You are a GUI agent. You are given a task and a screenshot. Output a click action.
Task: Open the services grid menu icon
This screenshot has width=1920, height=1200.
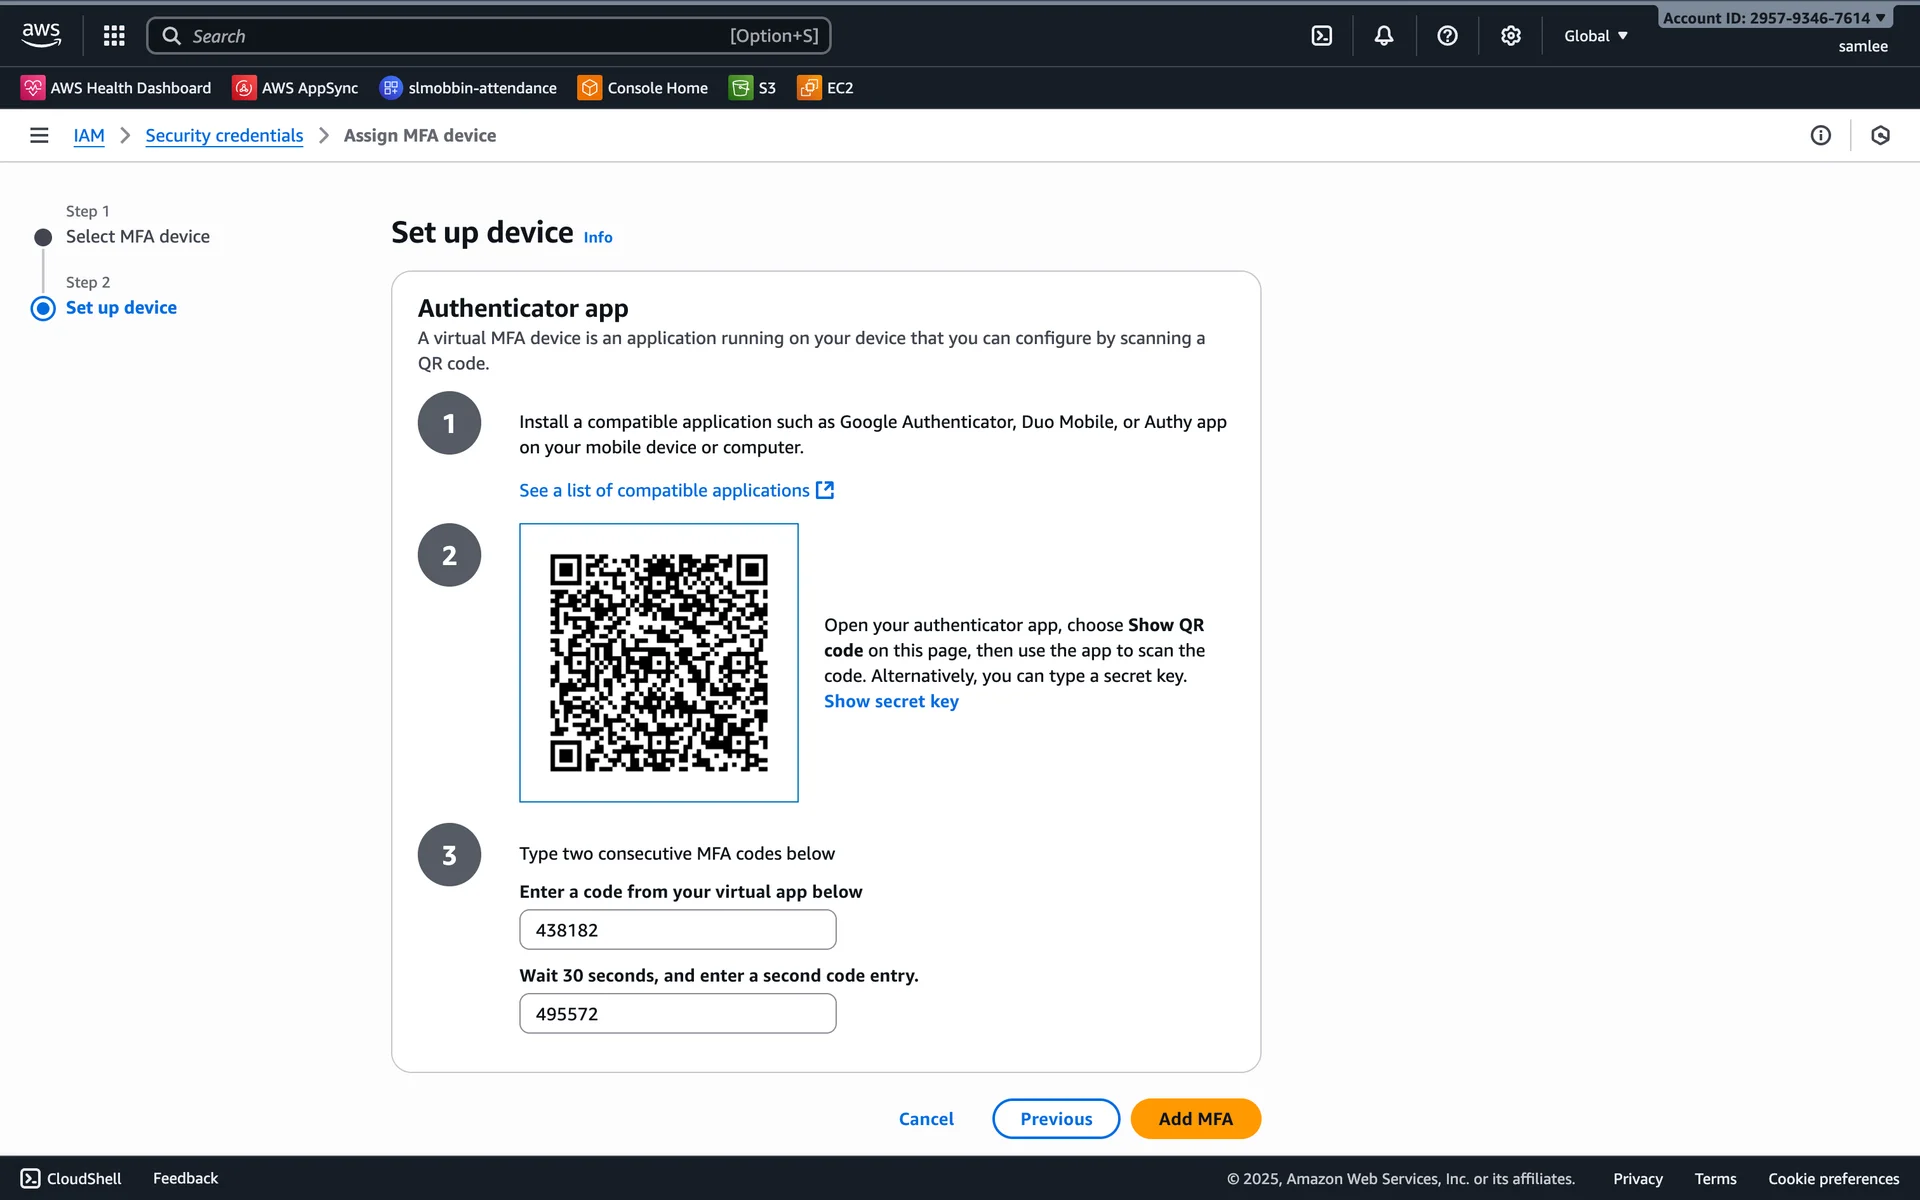tap(114, 36)
